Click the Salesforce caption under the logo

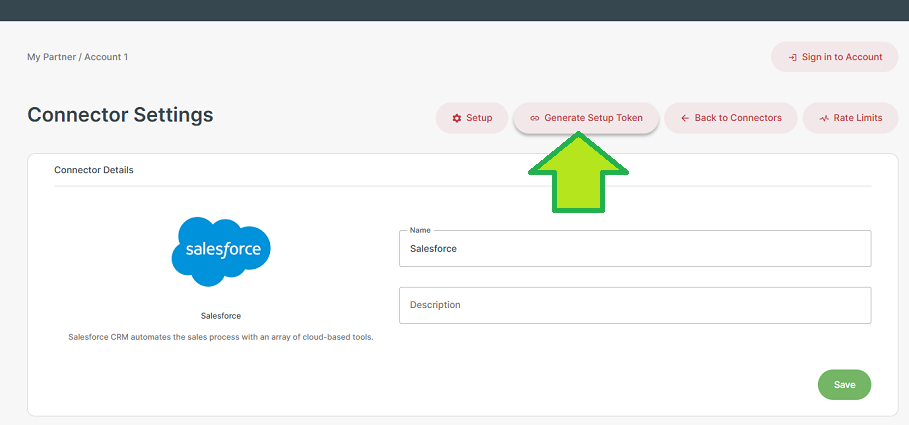coord(221,316)
